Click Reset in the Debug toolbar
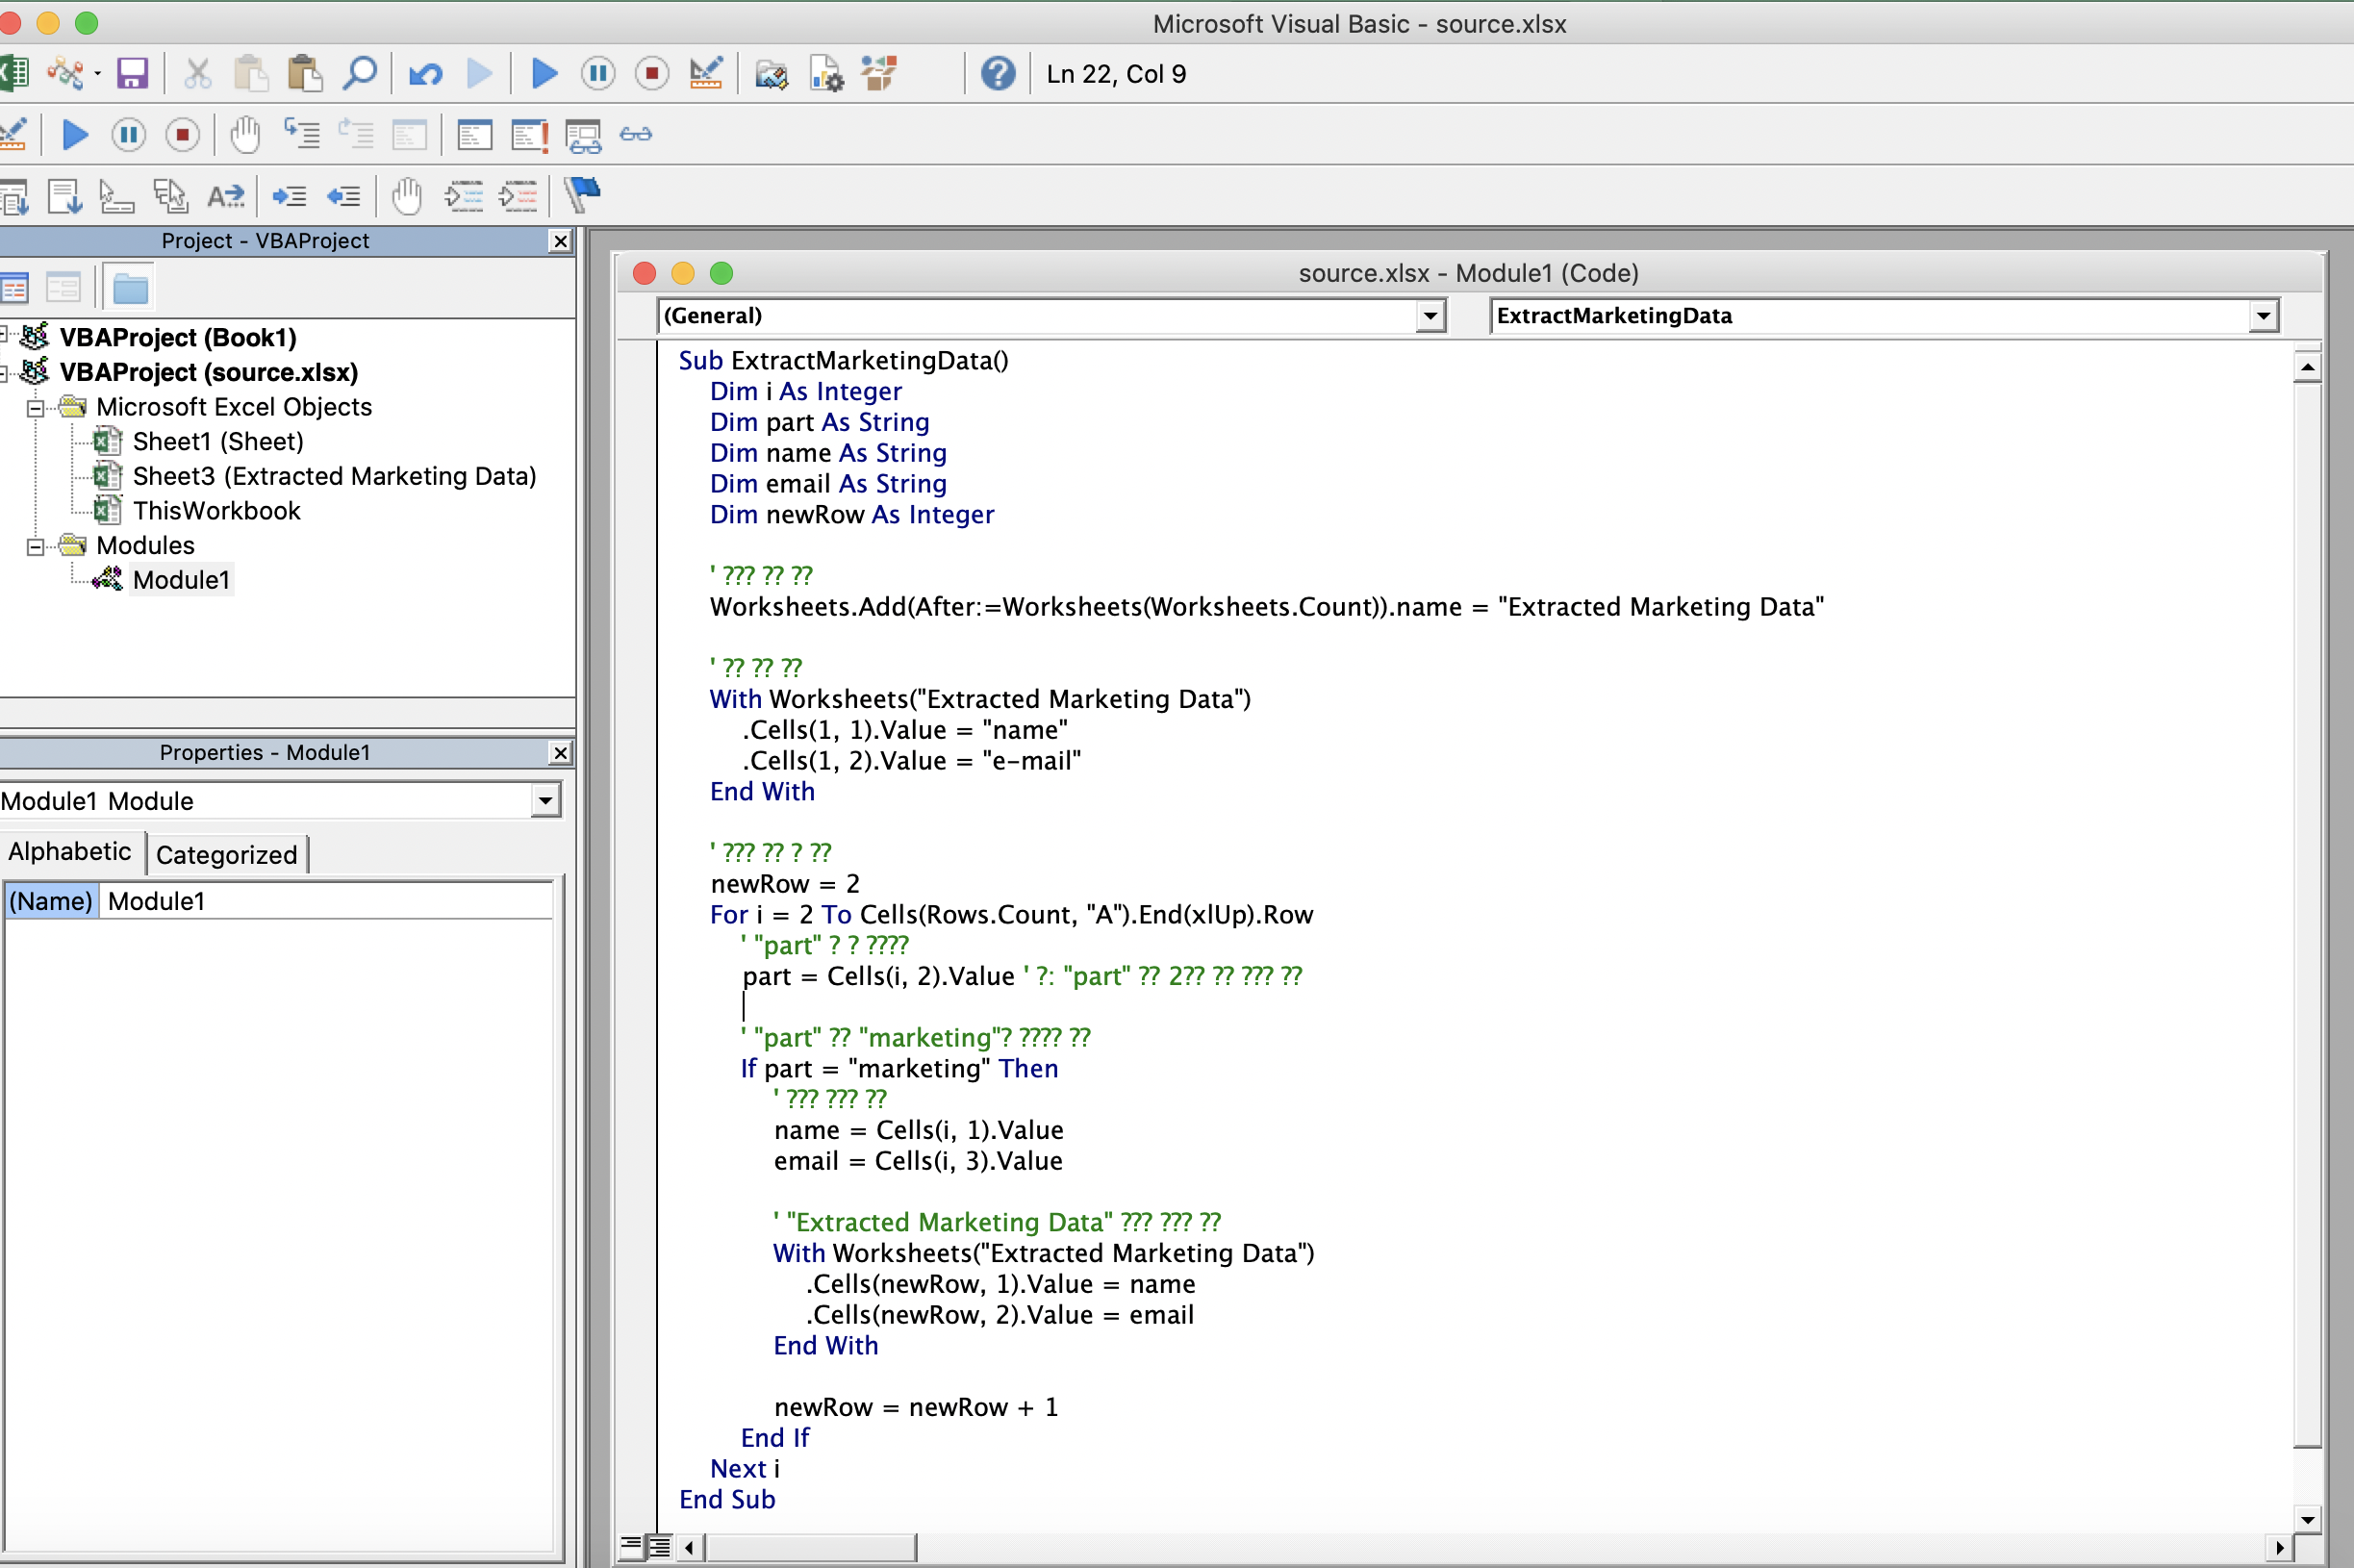2354x1568 pixels. point(183,134)
